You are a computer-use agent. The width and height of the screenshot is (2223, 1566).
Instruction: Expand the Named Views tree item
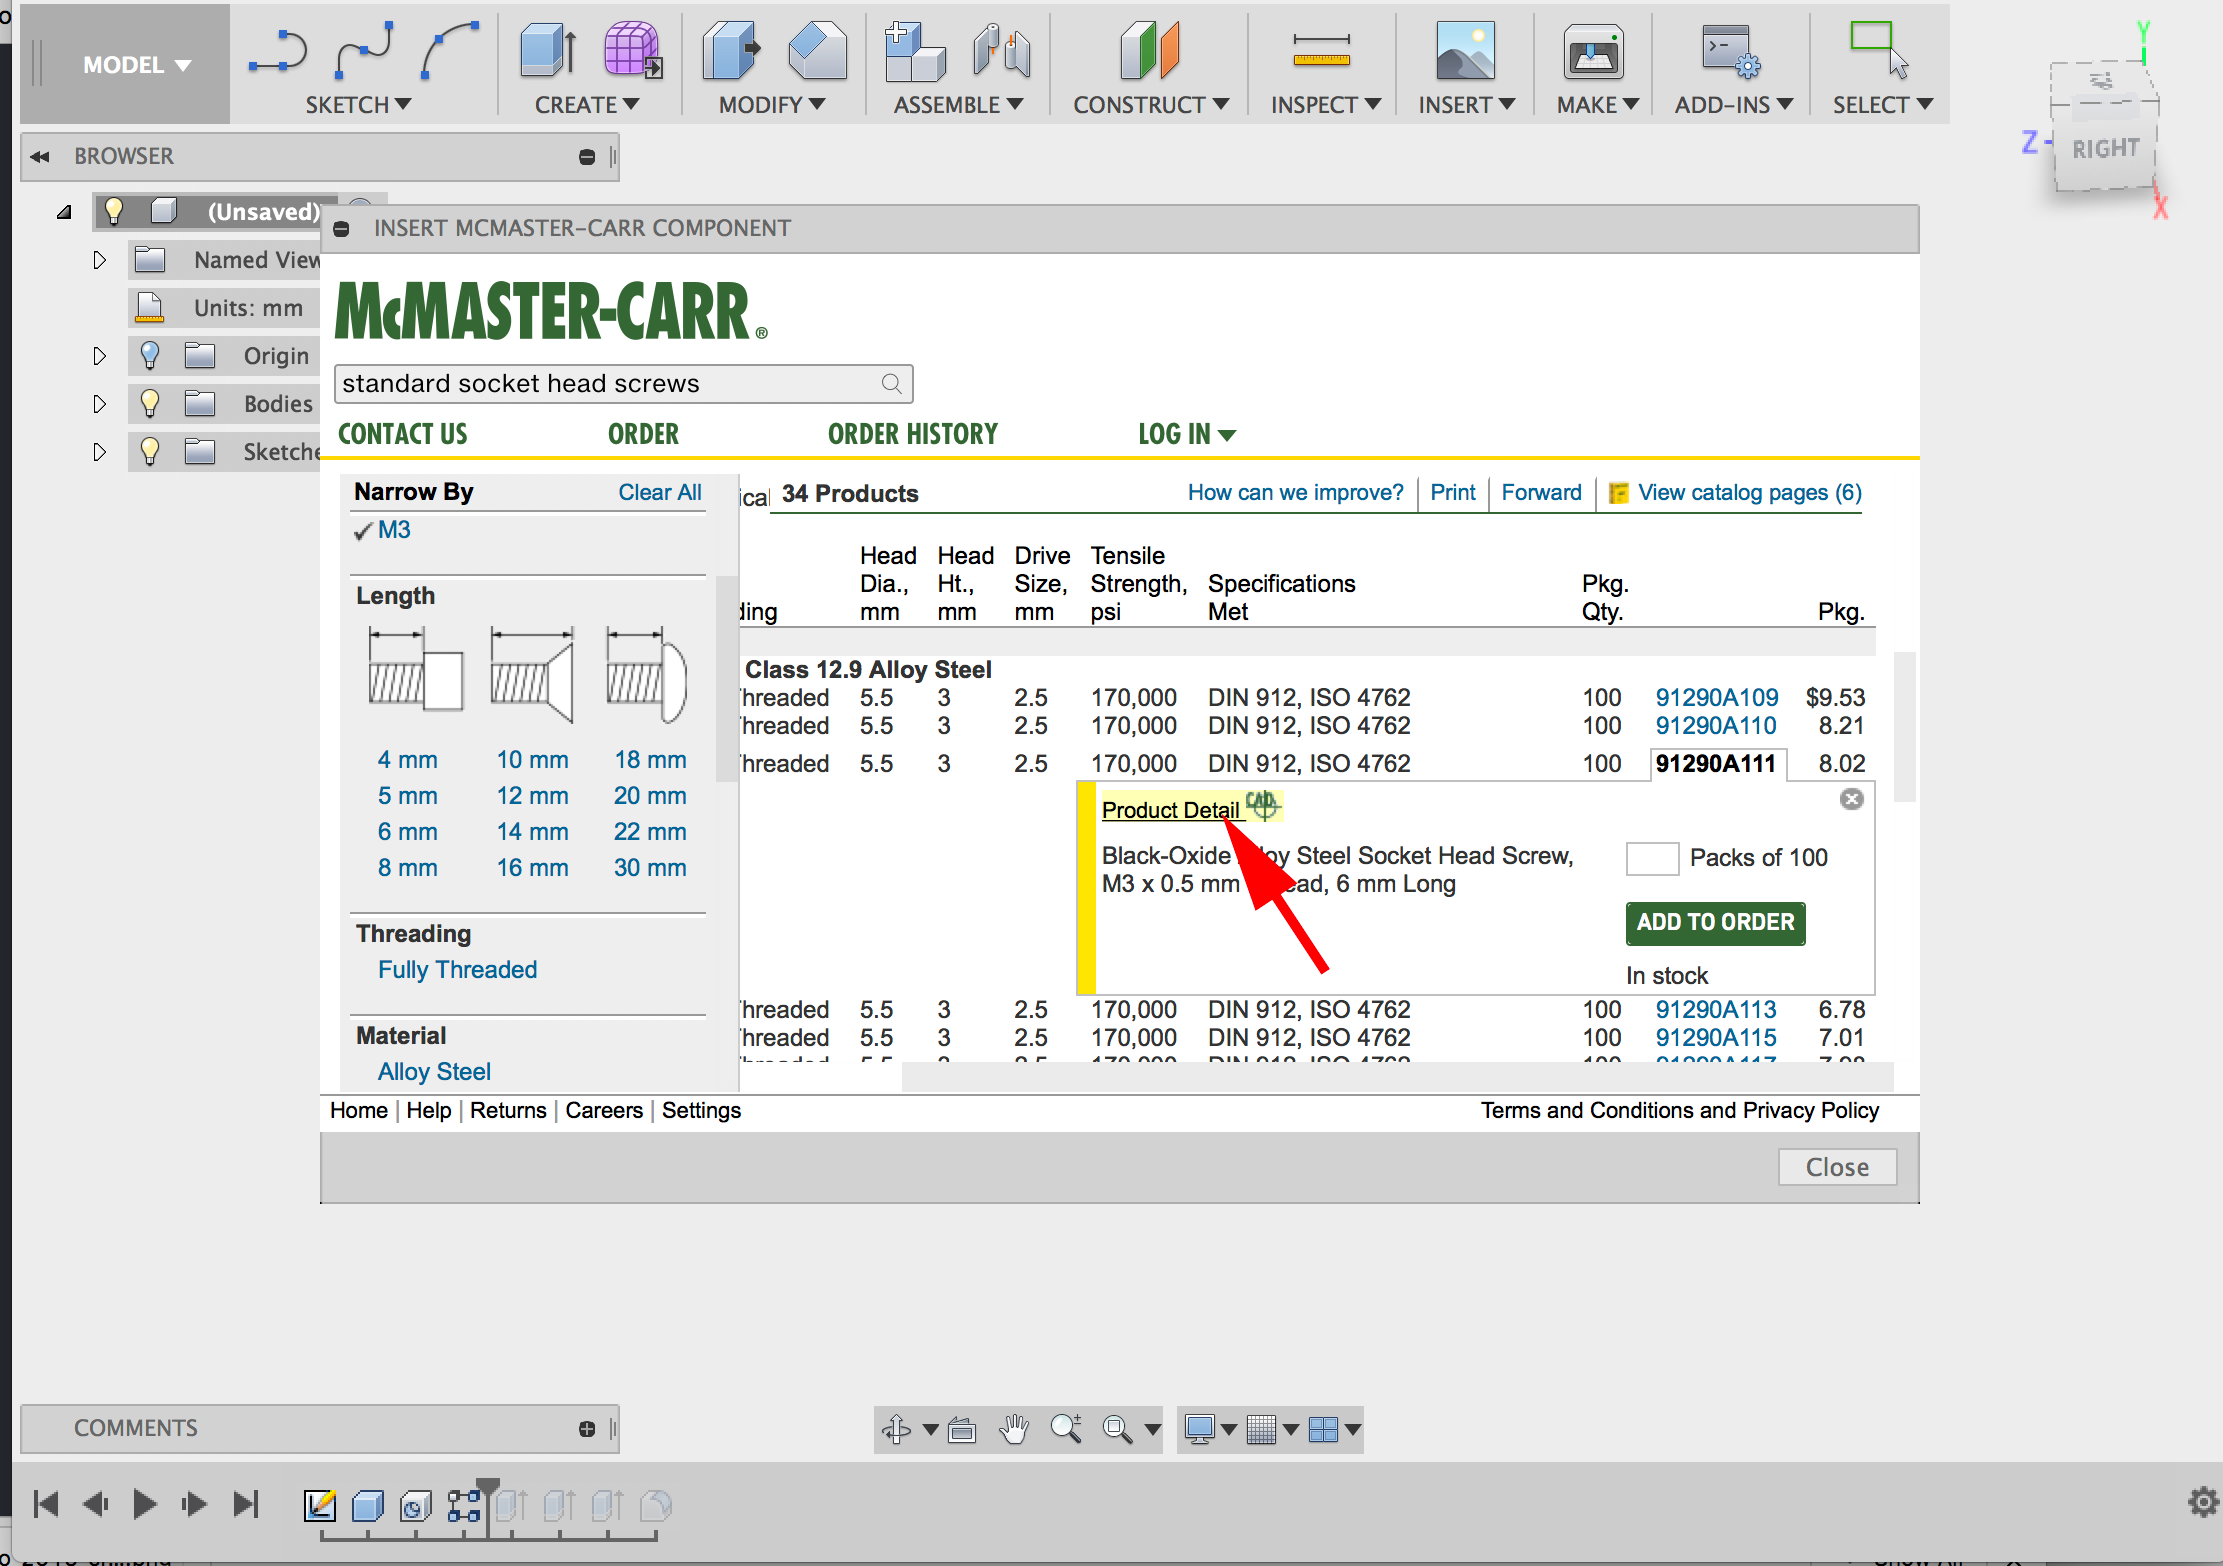(99, 260)
